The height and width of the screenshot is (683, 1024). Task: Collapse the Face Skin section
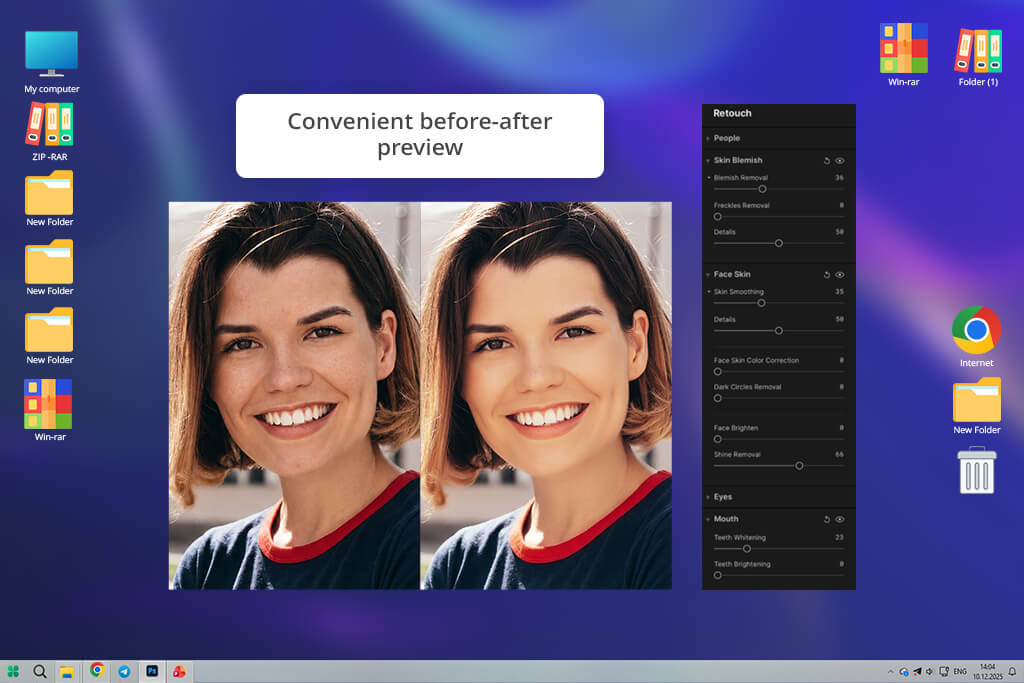point(708,275)
